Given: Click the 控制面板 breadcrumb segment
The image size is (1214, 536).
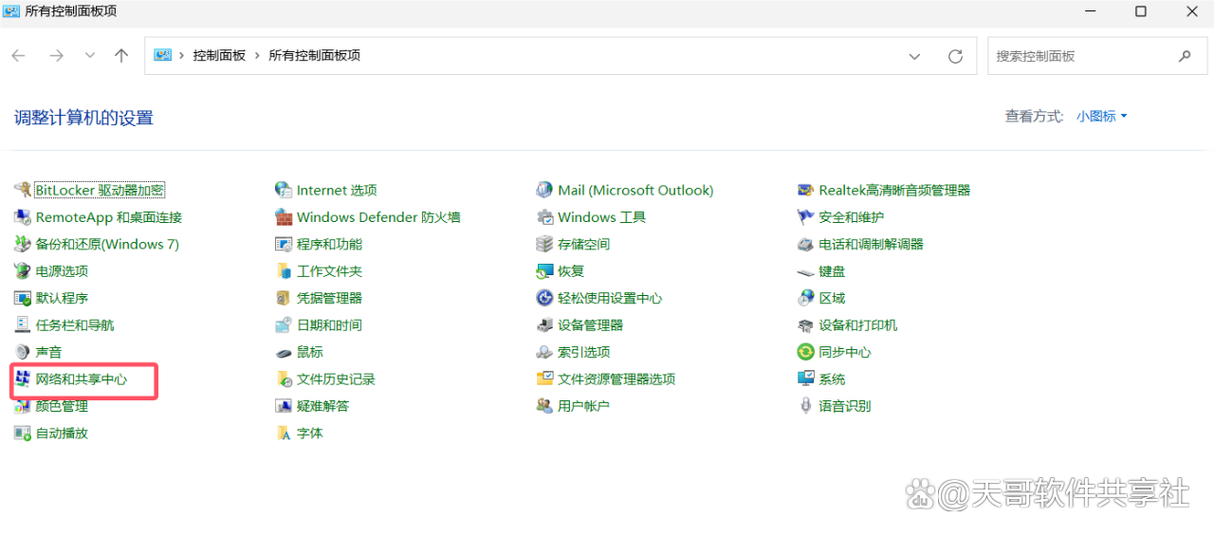Looking at the screenshot, I should click(219, 56).
